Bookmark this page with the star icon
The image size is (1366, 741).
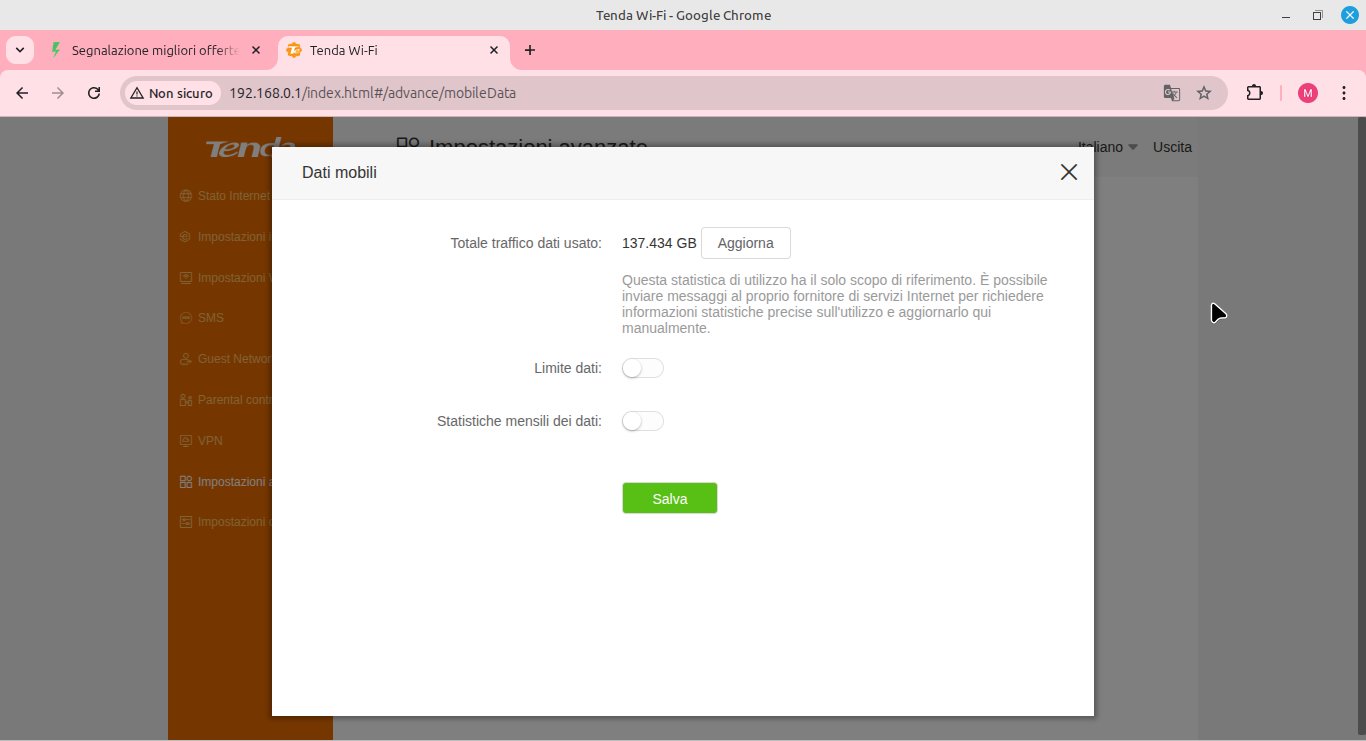(1204, 93)
